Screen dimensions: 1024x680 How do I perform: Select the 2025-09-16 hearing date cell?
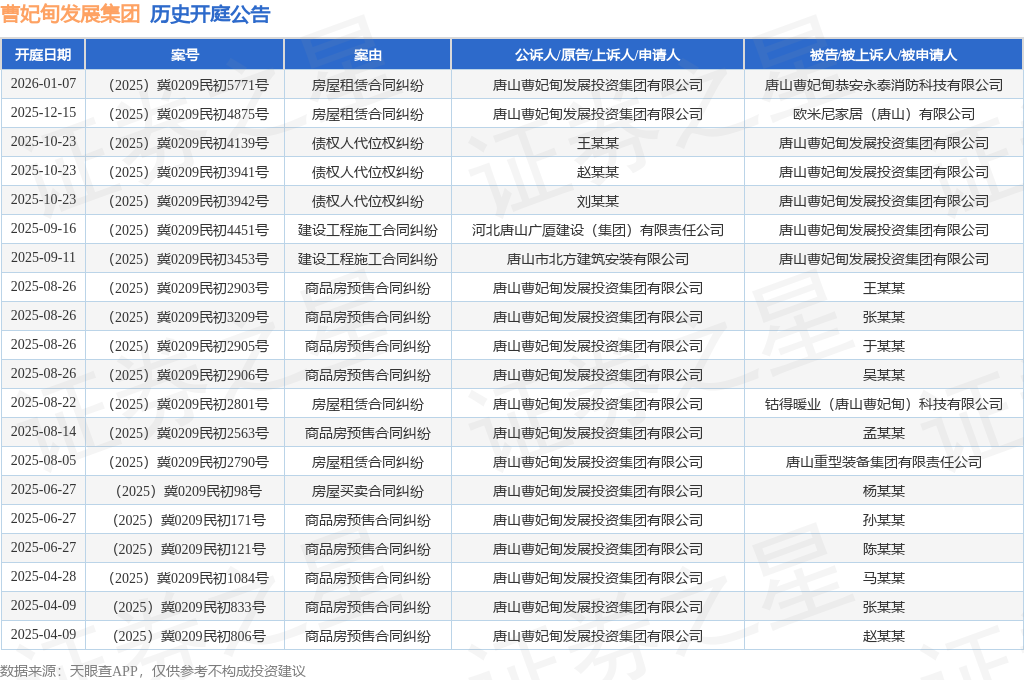(x=43, y=229)
